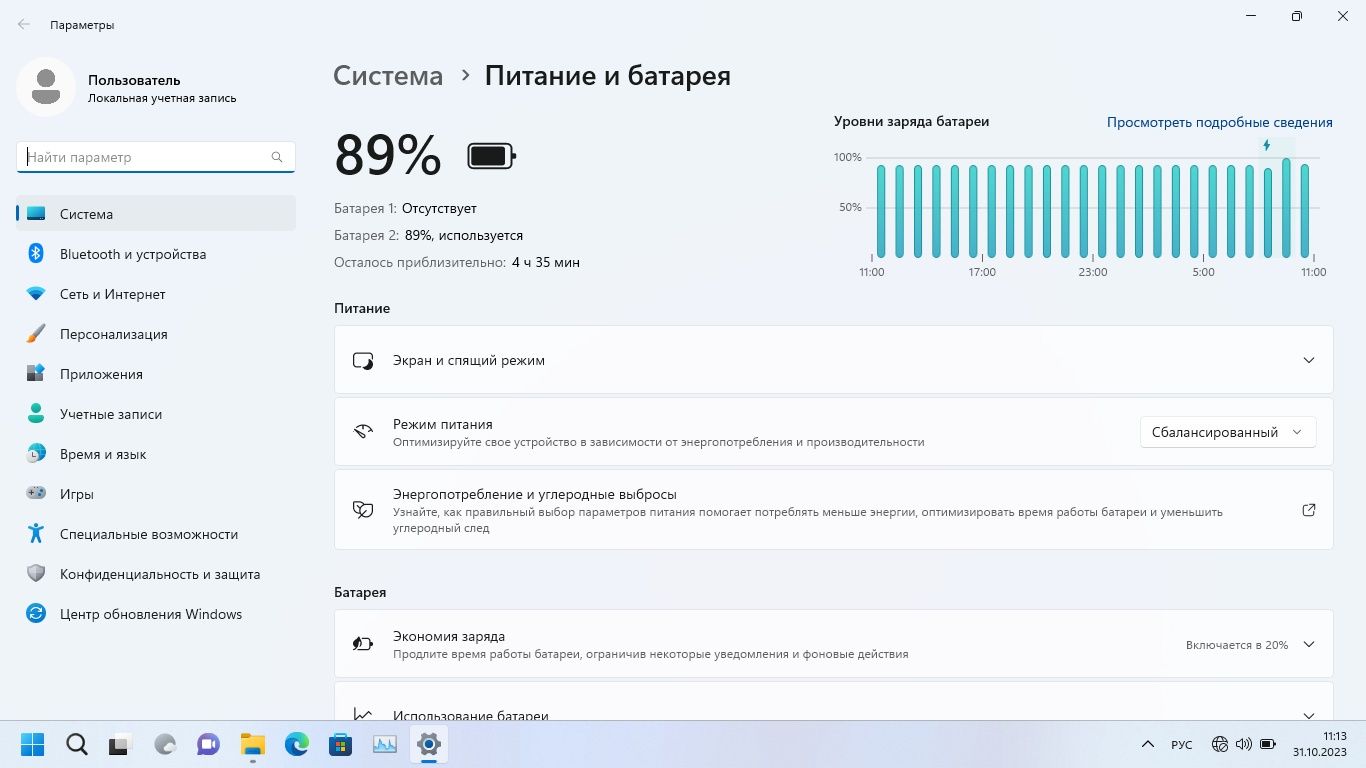Click the shield privacy icon
The image size is (1366, 768).
pos(36,574)
